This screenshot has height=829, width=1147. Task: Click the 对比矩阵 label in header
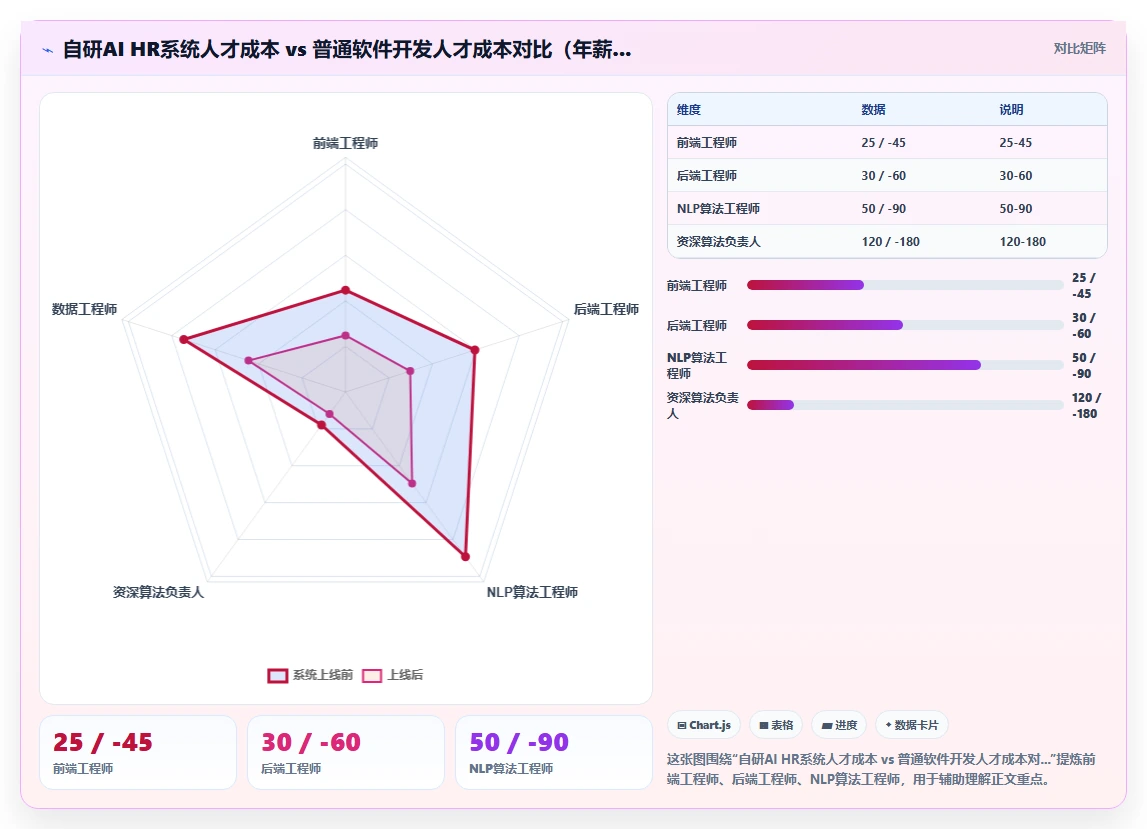point(1079,48)
